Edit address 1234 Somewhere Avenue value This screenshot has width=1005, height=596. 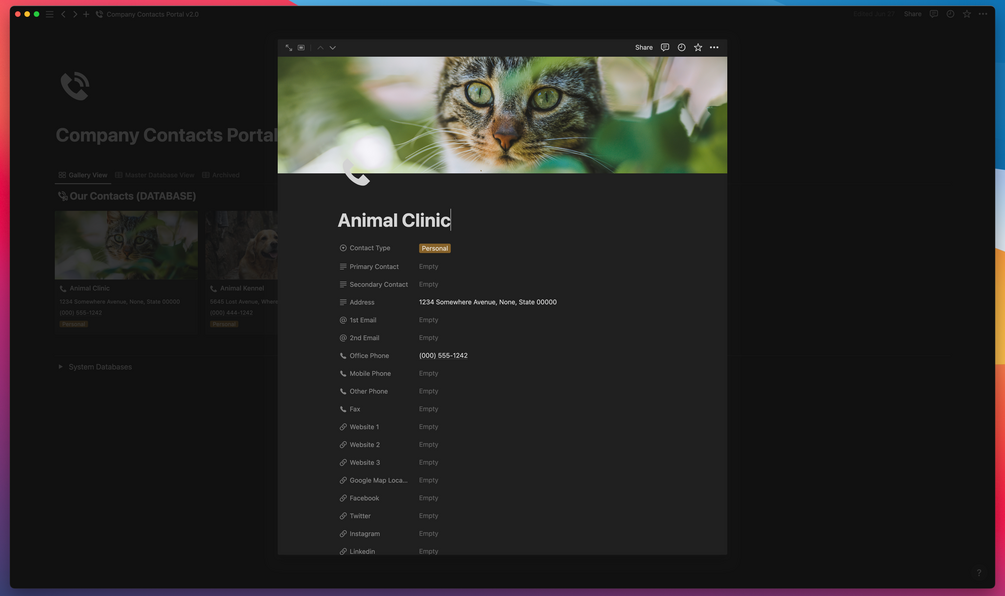[488, 302]
